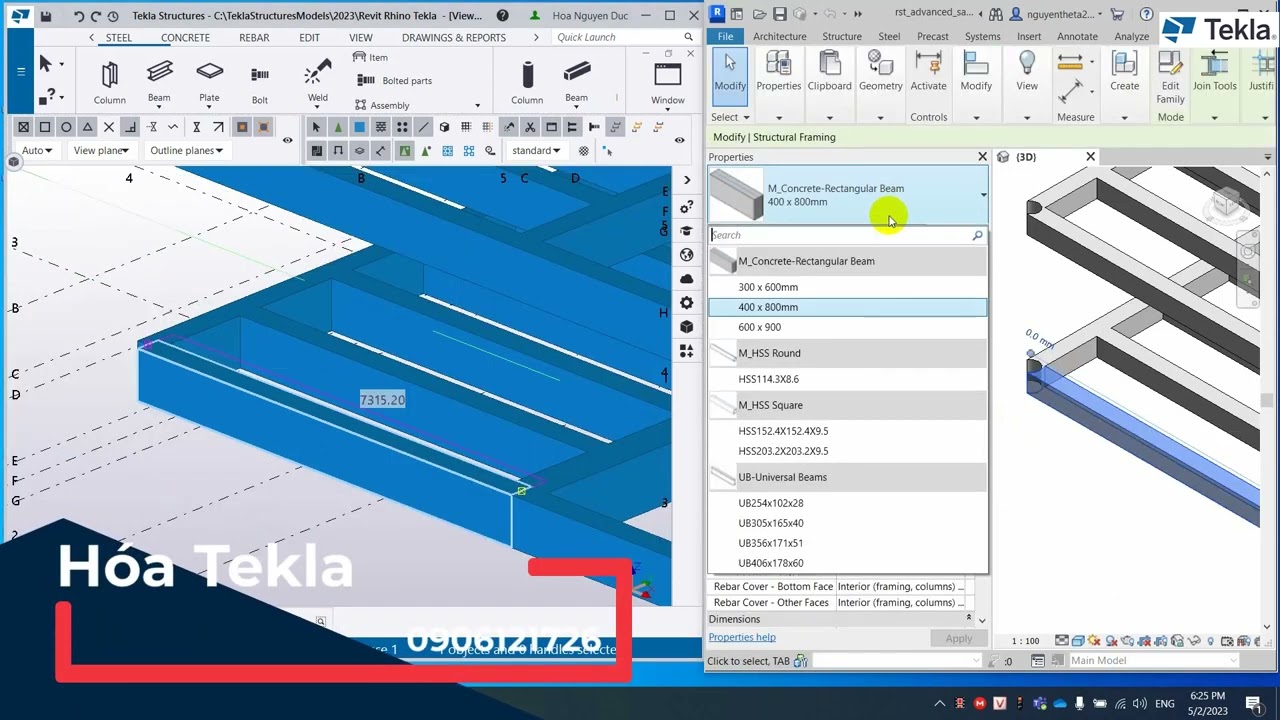This screenshot has width=1280, height=720.
Task: Click the Revit help question mark icon
Action: tap(1146, 14)
